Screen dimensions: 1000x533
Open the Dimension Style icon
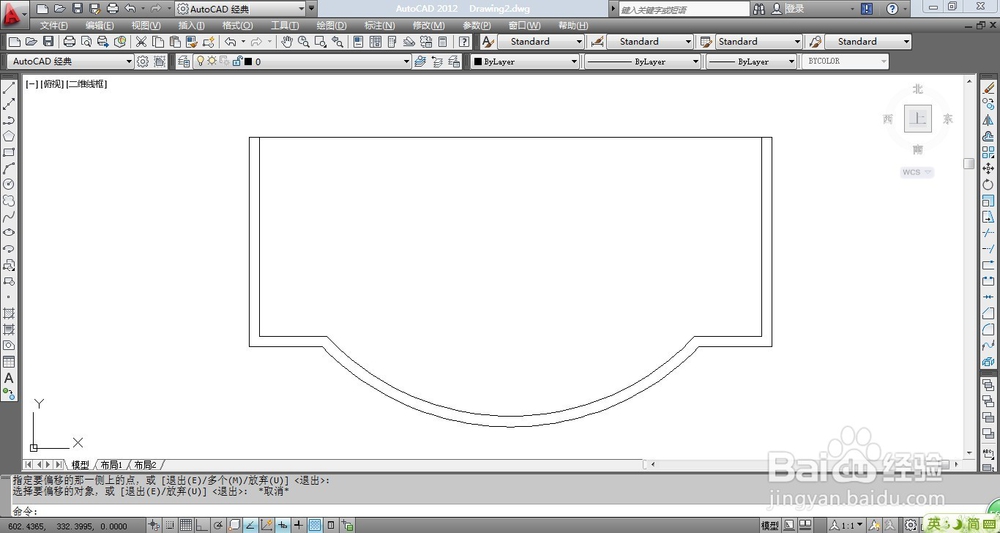click(x=597, y=41)
